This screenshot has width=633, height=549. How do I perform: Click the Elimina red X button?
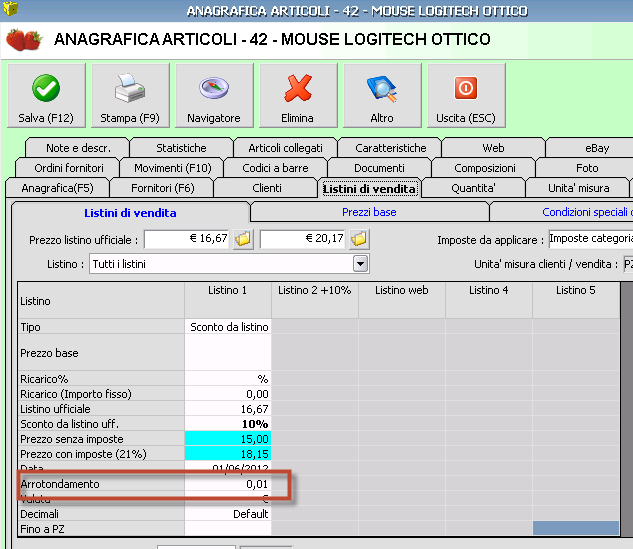point(298,95)
